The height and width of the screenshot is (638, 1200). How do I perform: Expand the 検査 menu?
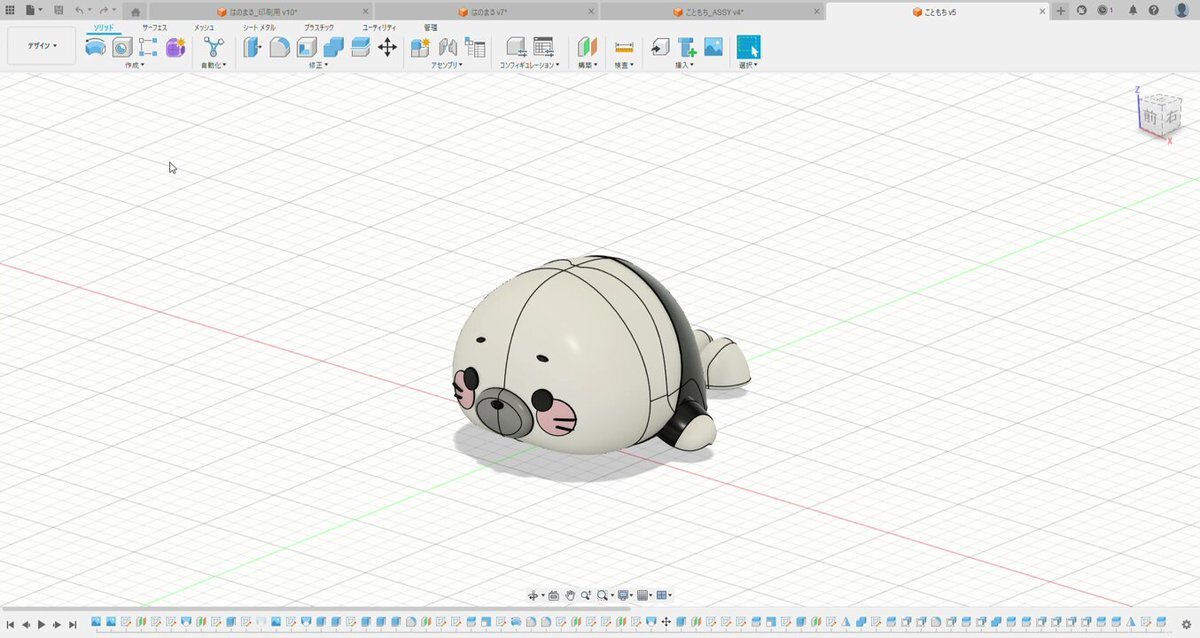(624, 65)
